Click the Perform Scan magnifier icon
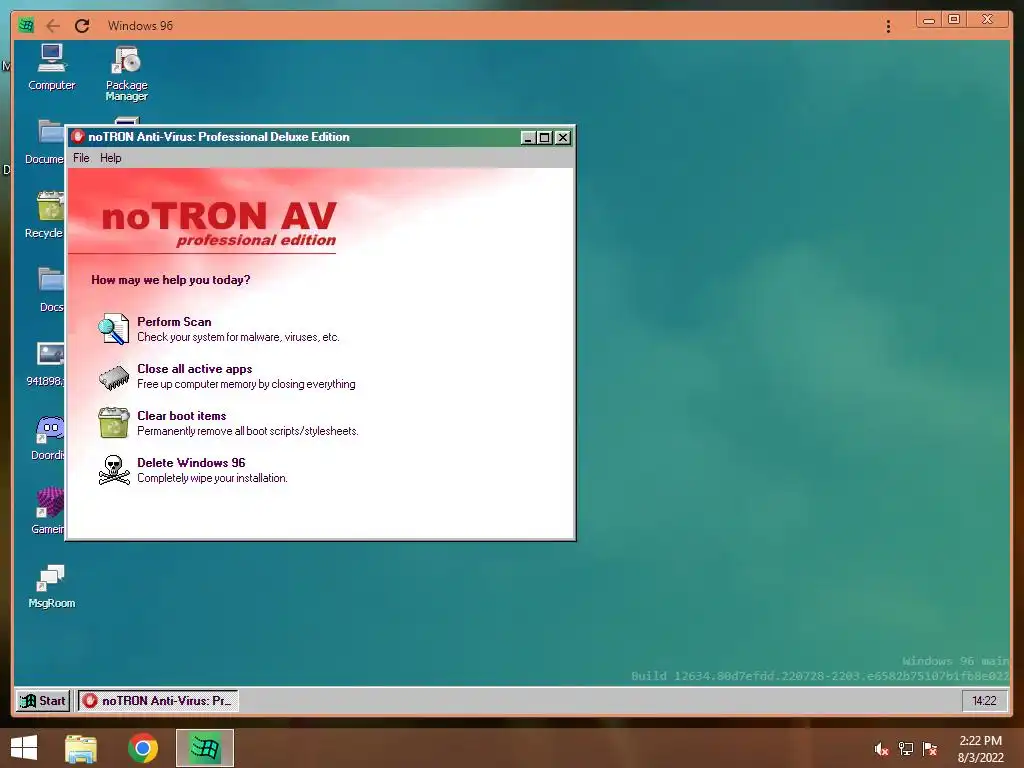 click(113, 328)
